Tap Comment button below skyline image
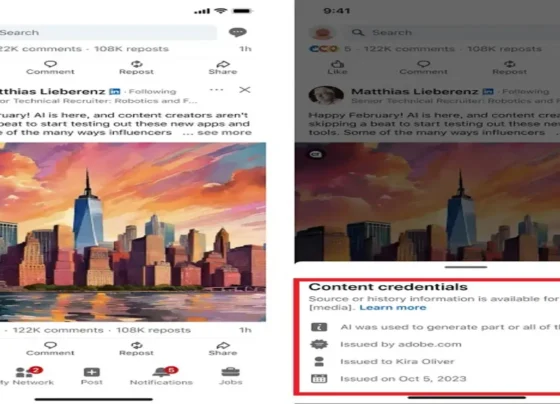The height and width of the screenshot is (404, 560). click(50, 348)
